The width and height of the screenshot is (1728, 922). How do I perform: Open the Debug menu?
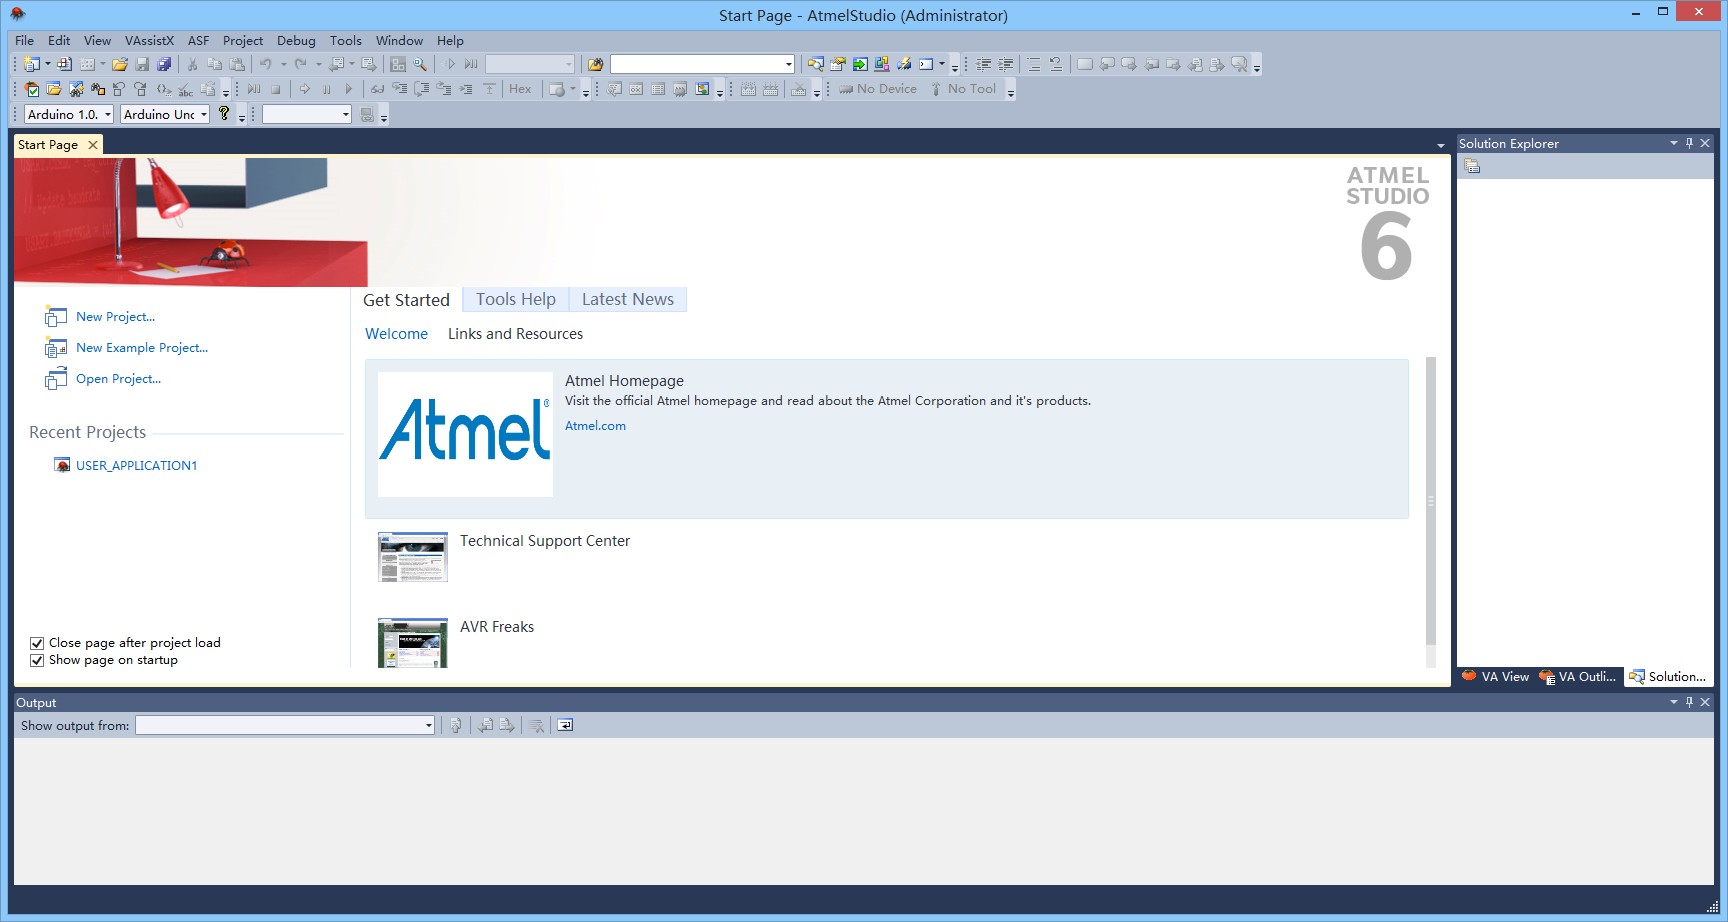tap(296, 41)
